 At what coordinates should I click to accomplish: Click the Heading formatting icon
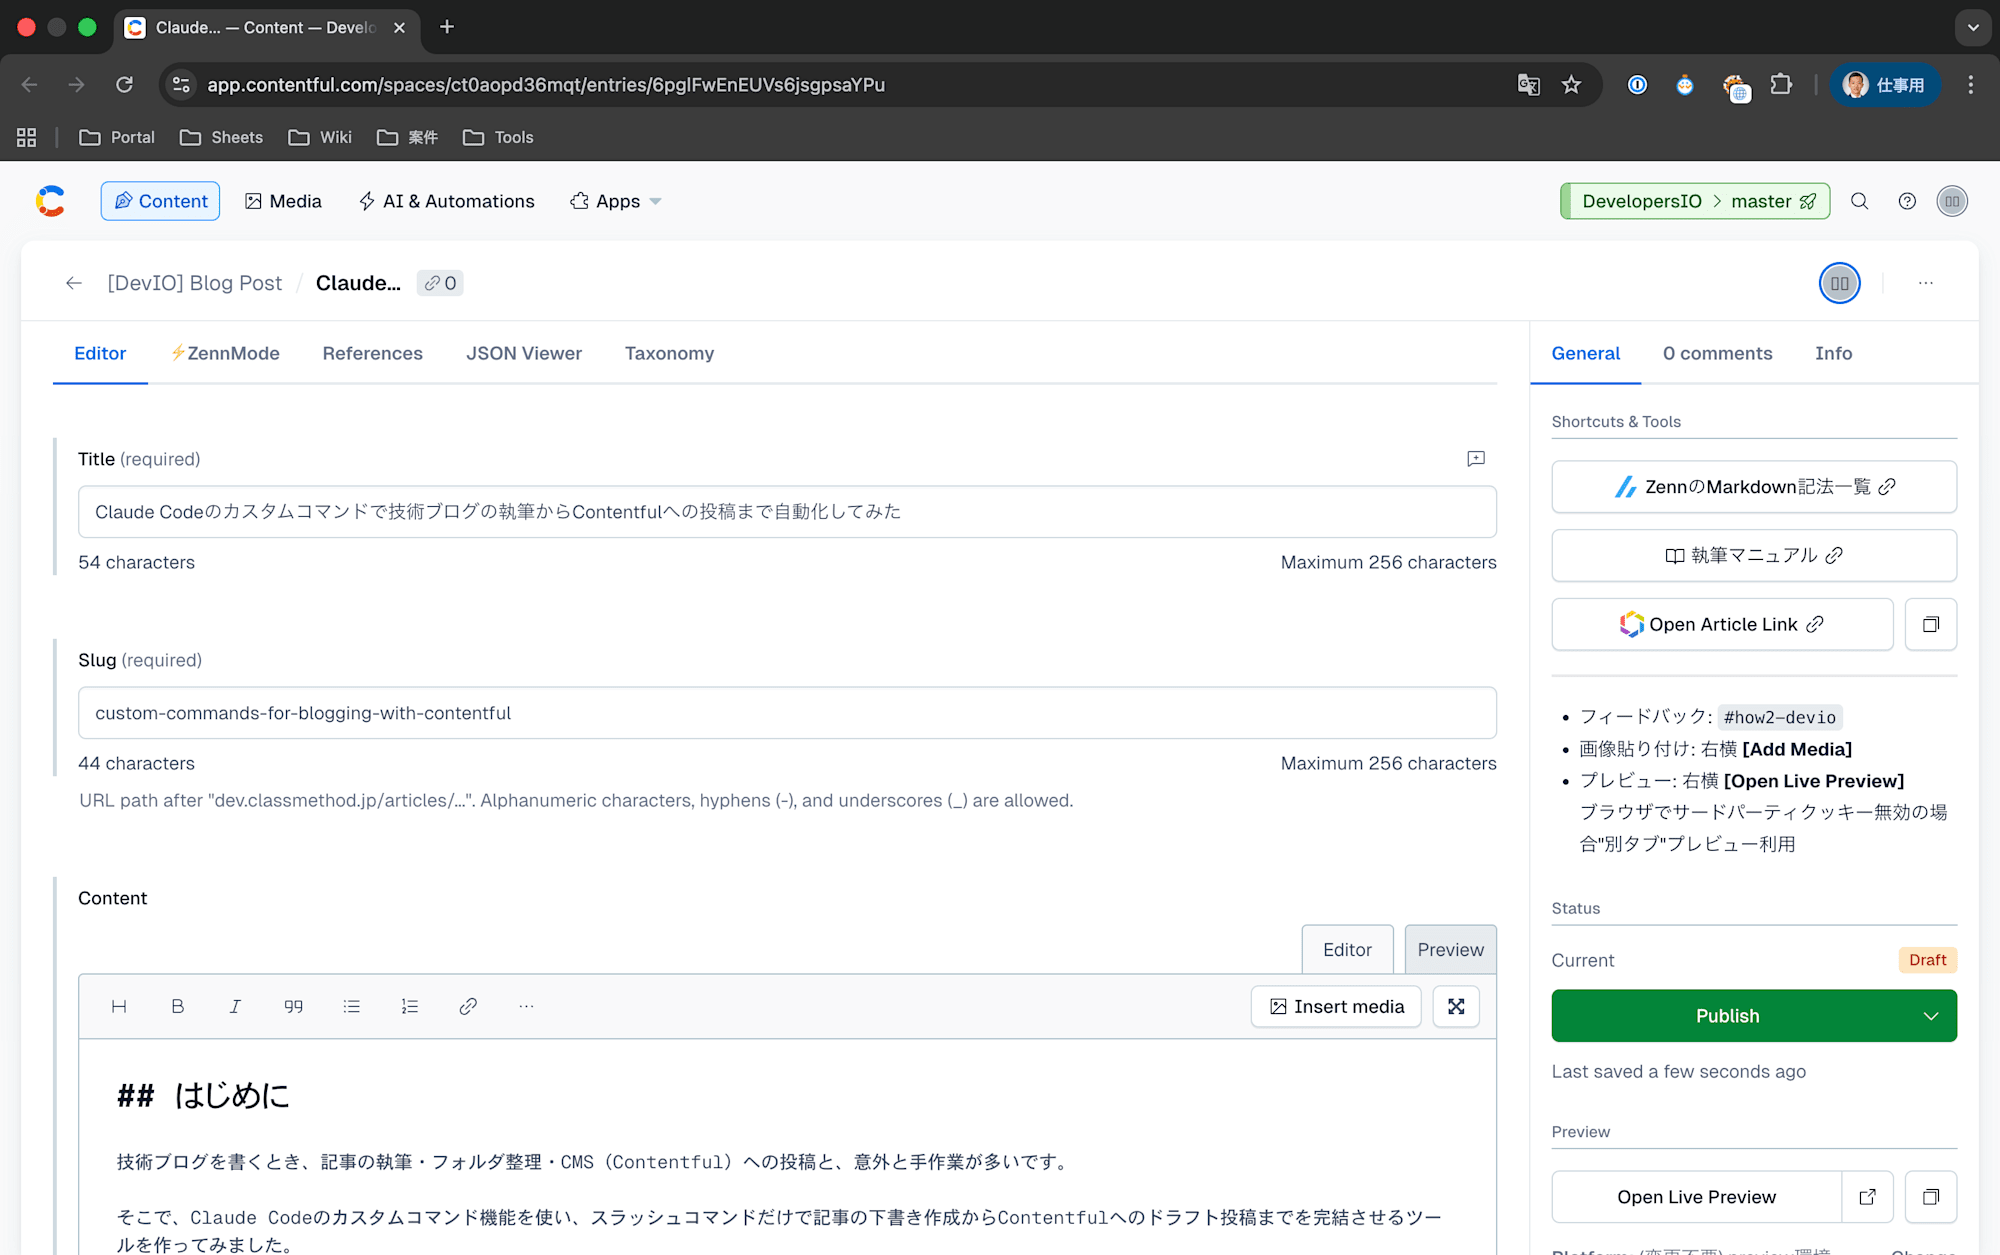click(x=119, y=1006)
